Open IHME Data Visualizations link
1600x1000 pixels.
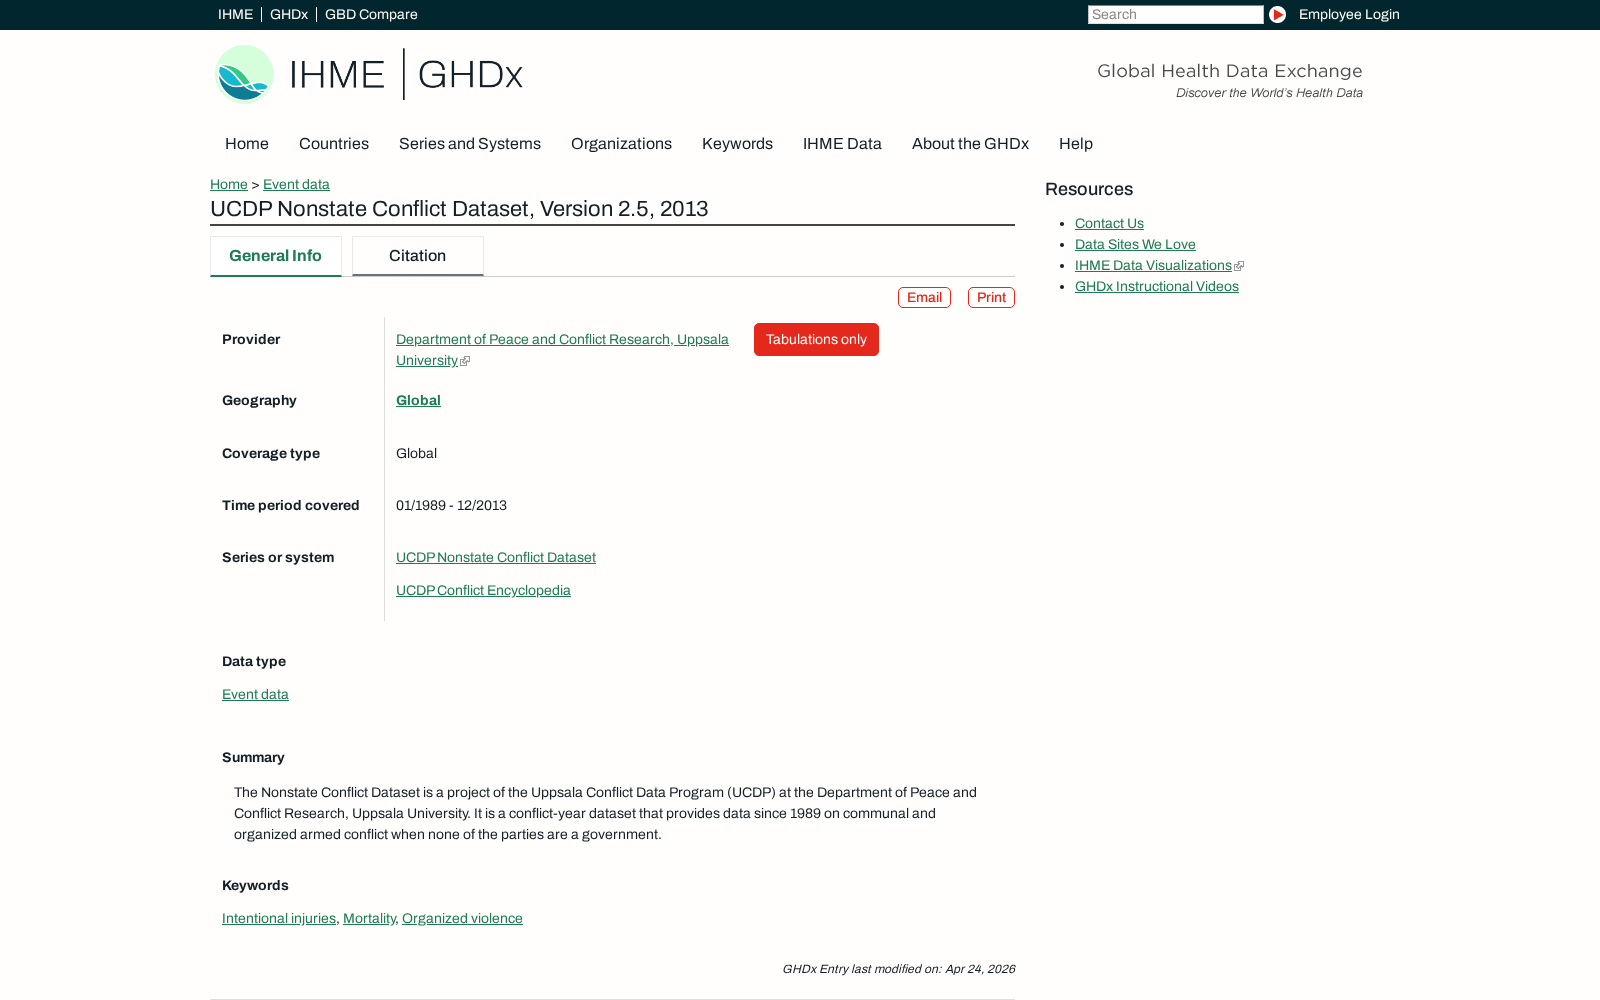[1153, 265]
